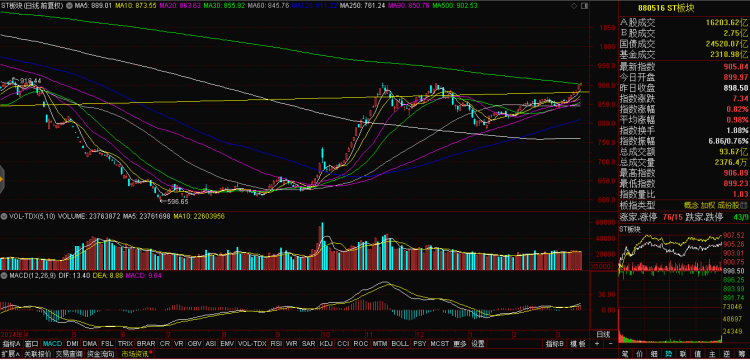
Task: Switch the indicator to KDJ
Action: tap(326, 344)
